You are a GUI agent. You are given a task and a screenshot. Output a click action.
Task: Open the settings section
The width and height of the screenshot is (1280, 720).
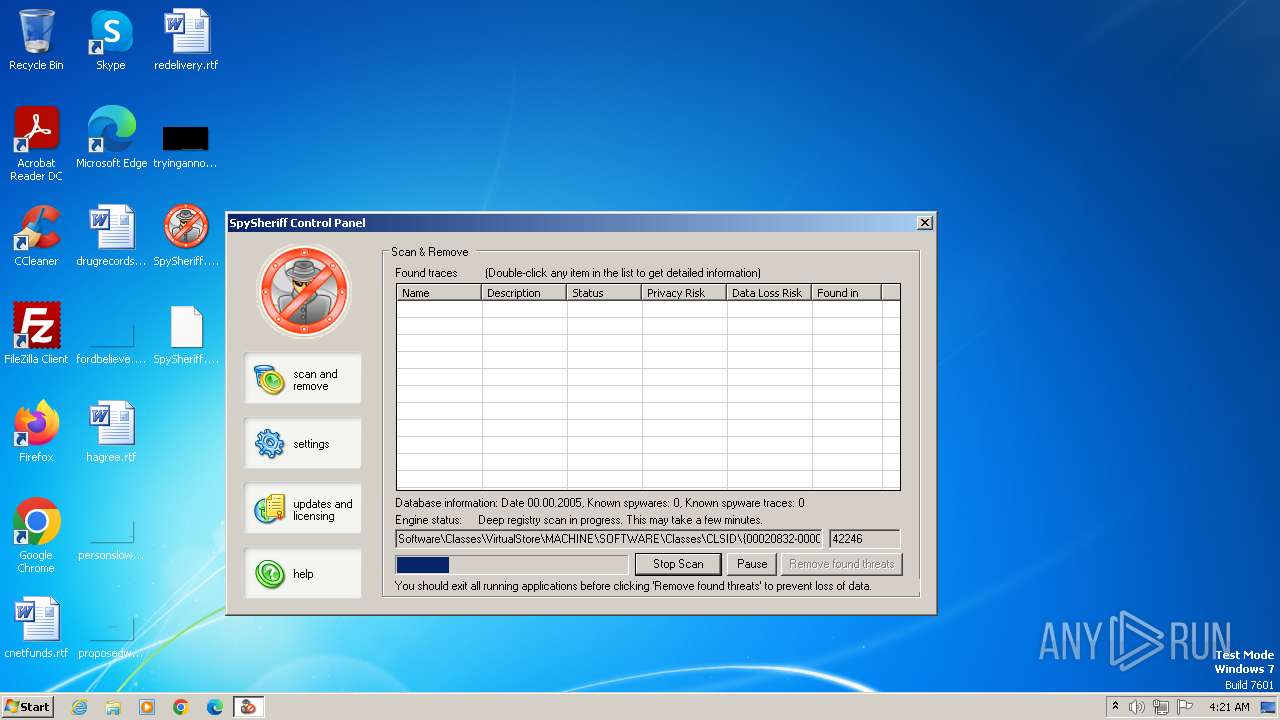coord(303,444)
